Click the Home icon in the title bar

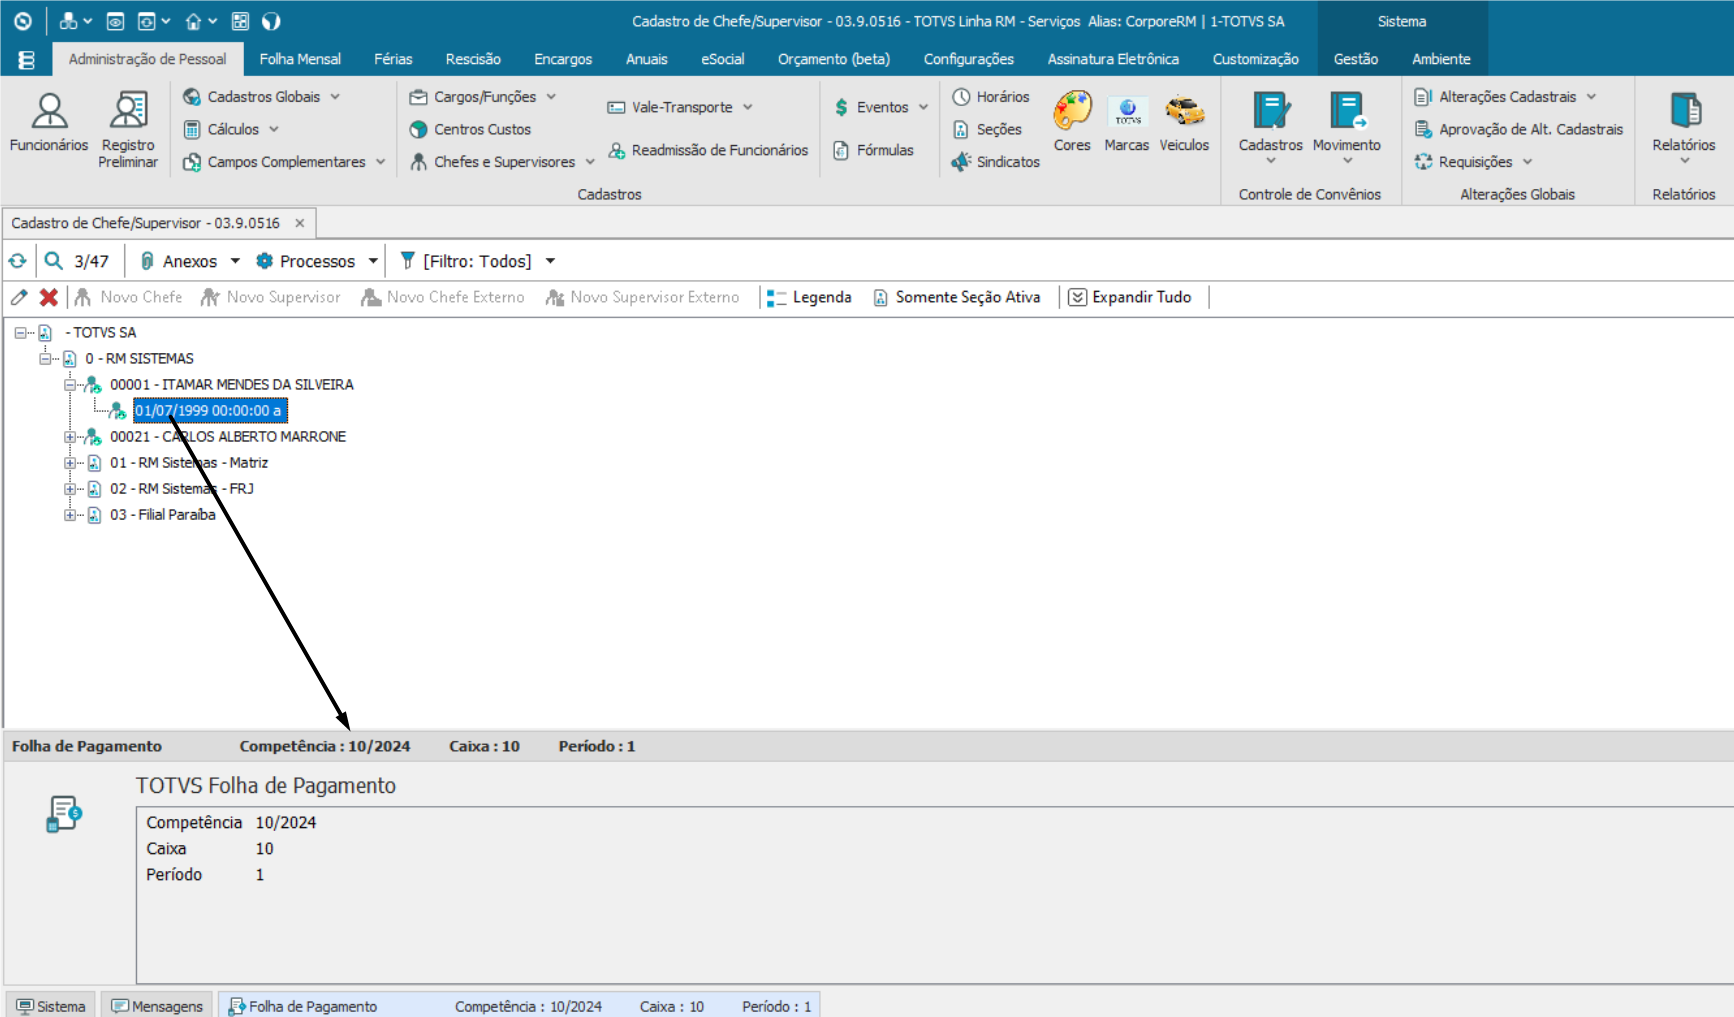coord(193,21)
